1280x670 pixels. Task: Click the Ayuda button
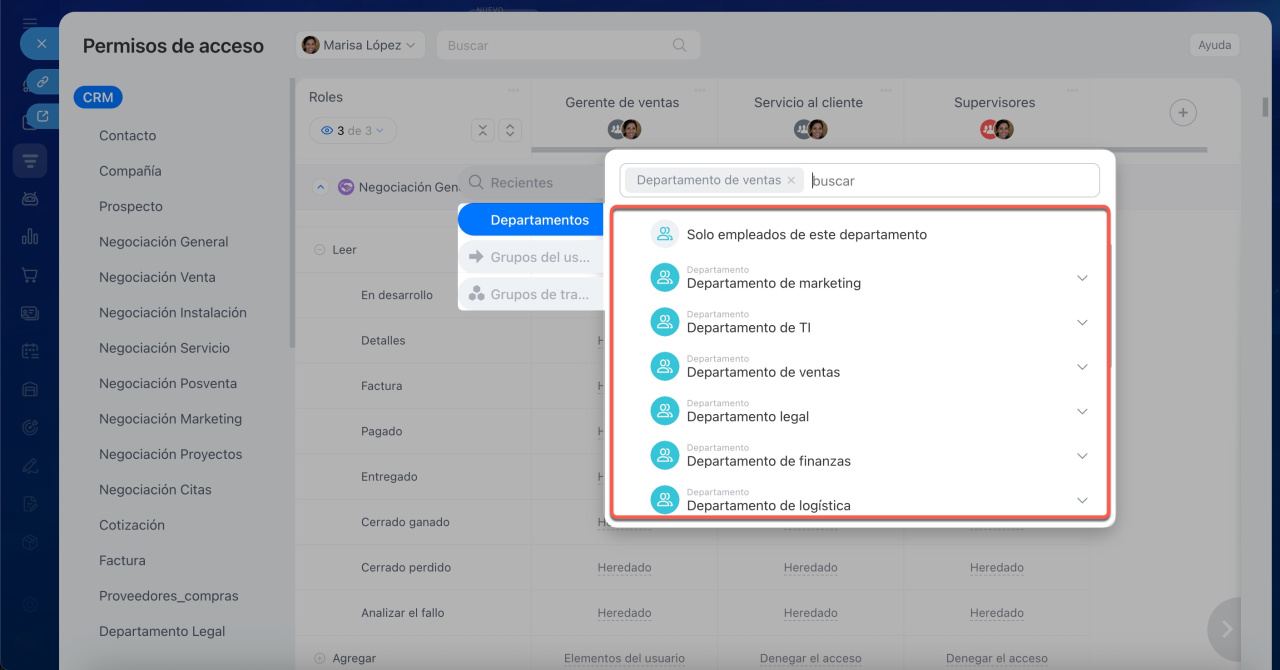pyautogui.click(x=1214, y=45)
